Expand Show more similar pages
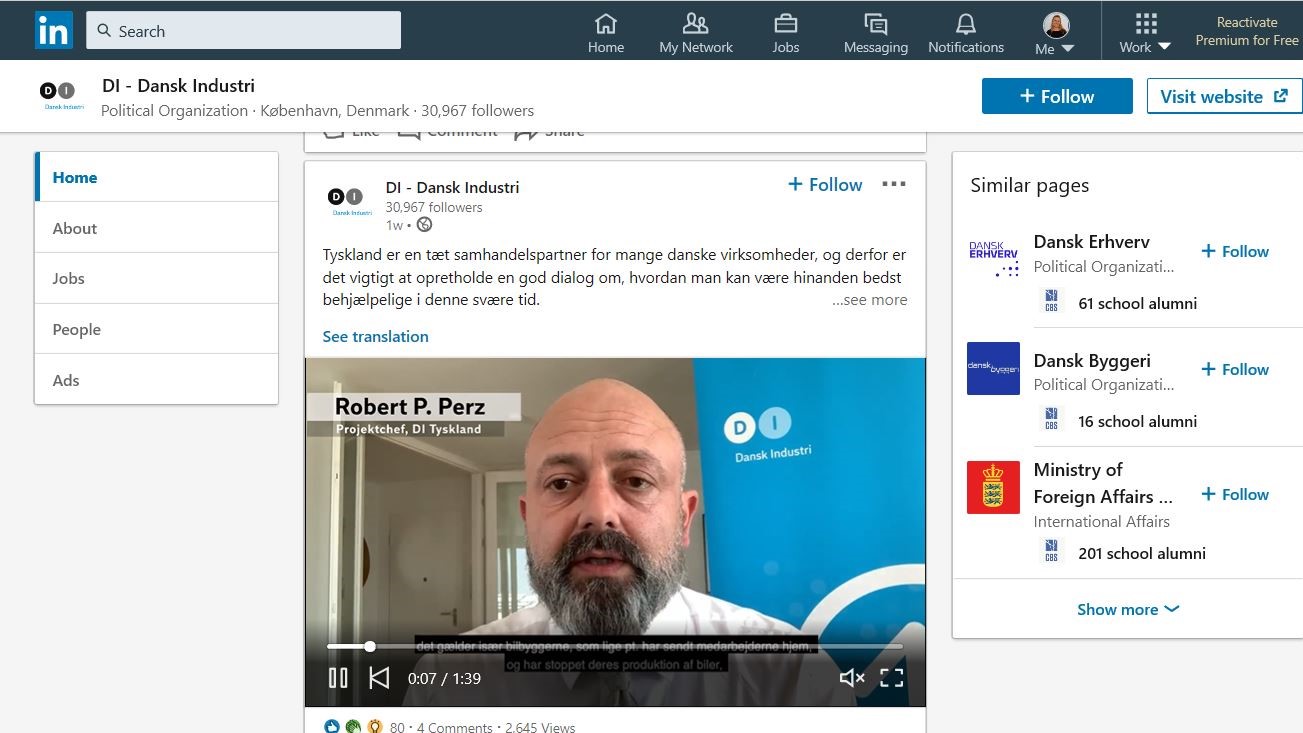1303x733 pixels. coord(1128,609)
